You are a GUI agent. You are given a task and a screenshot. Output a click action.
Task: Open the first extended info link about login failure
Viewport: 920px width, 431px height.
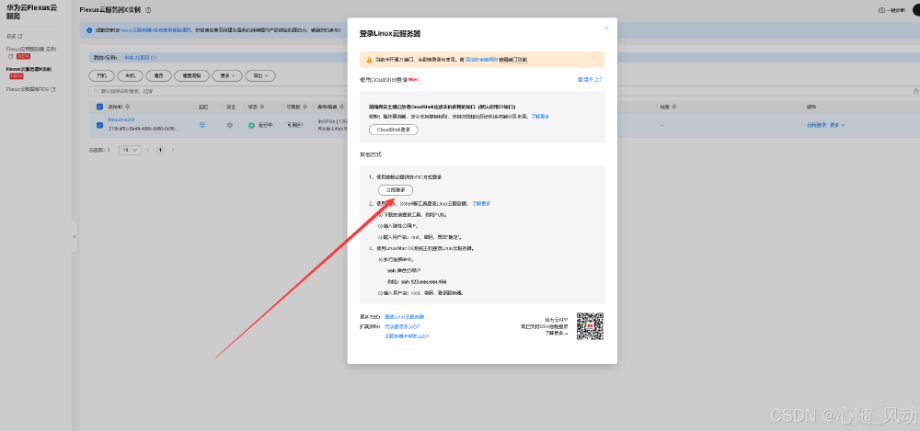pyautogui.click(x=402, y=326)
